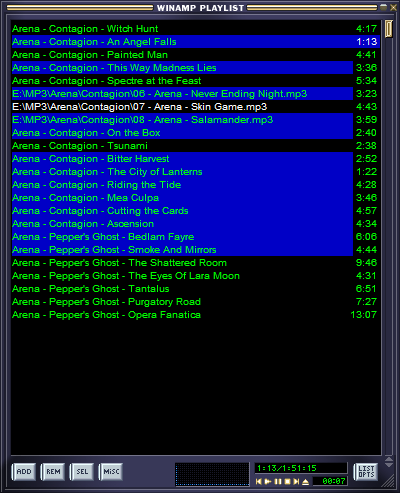This screenshot has width=400, height=493.
Task: Select track 'The Eyes Of Lara Moon'
Action: point(195,276)
